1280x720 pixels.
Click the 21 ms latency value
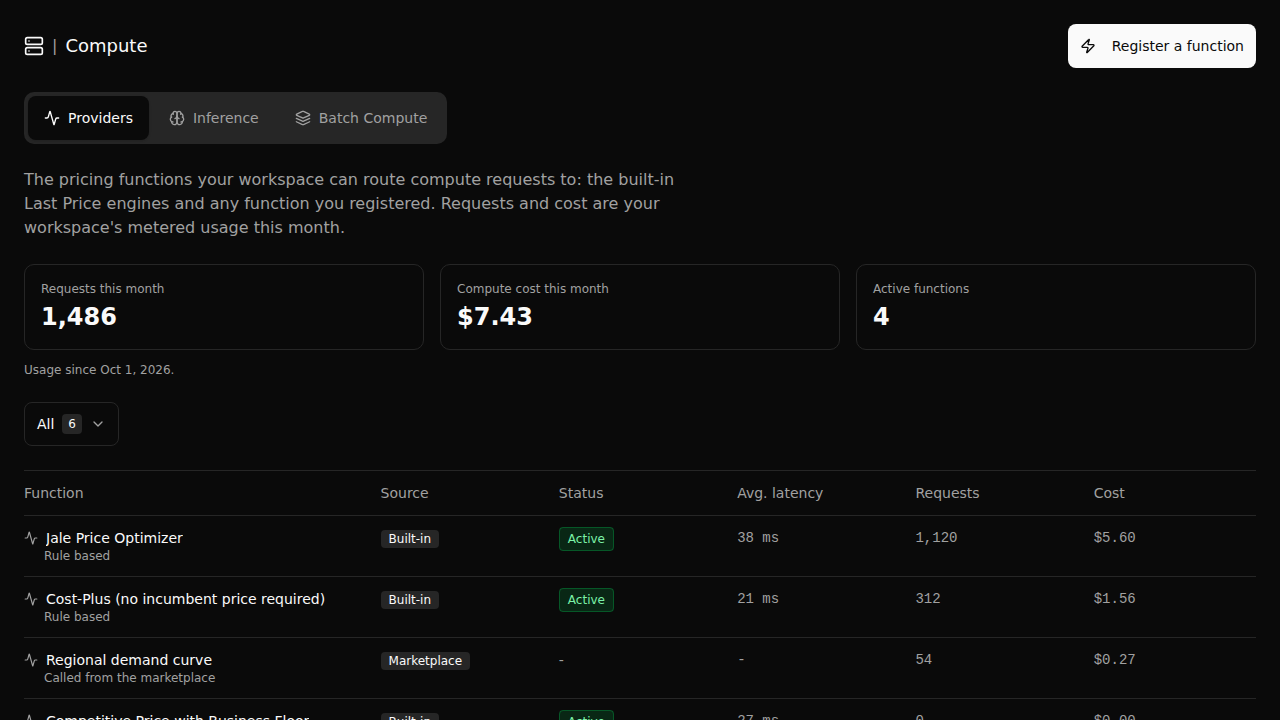[758, 599]
